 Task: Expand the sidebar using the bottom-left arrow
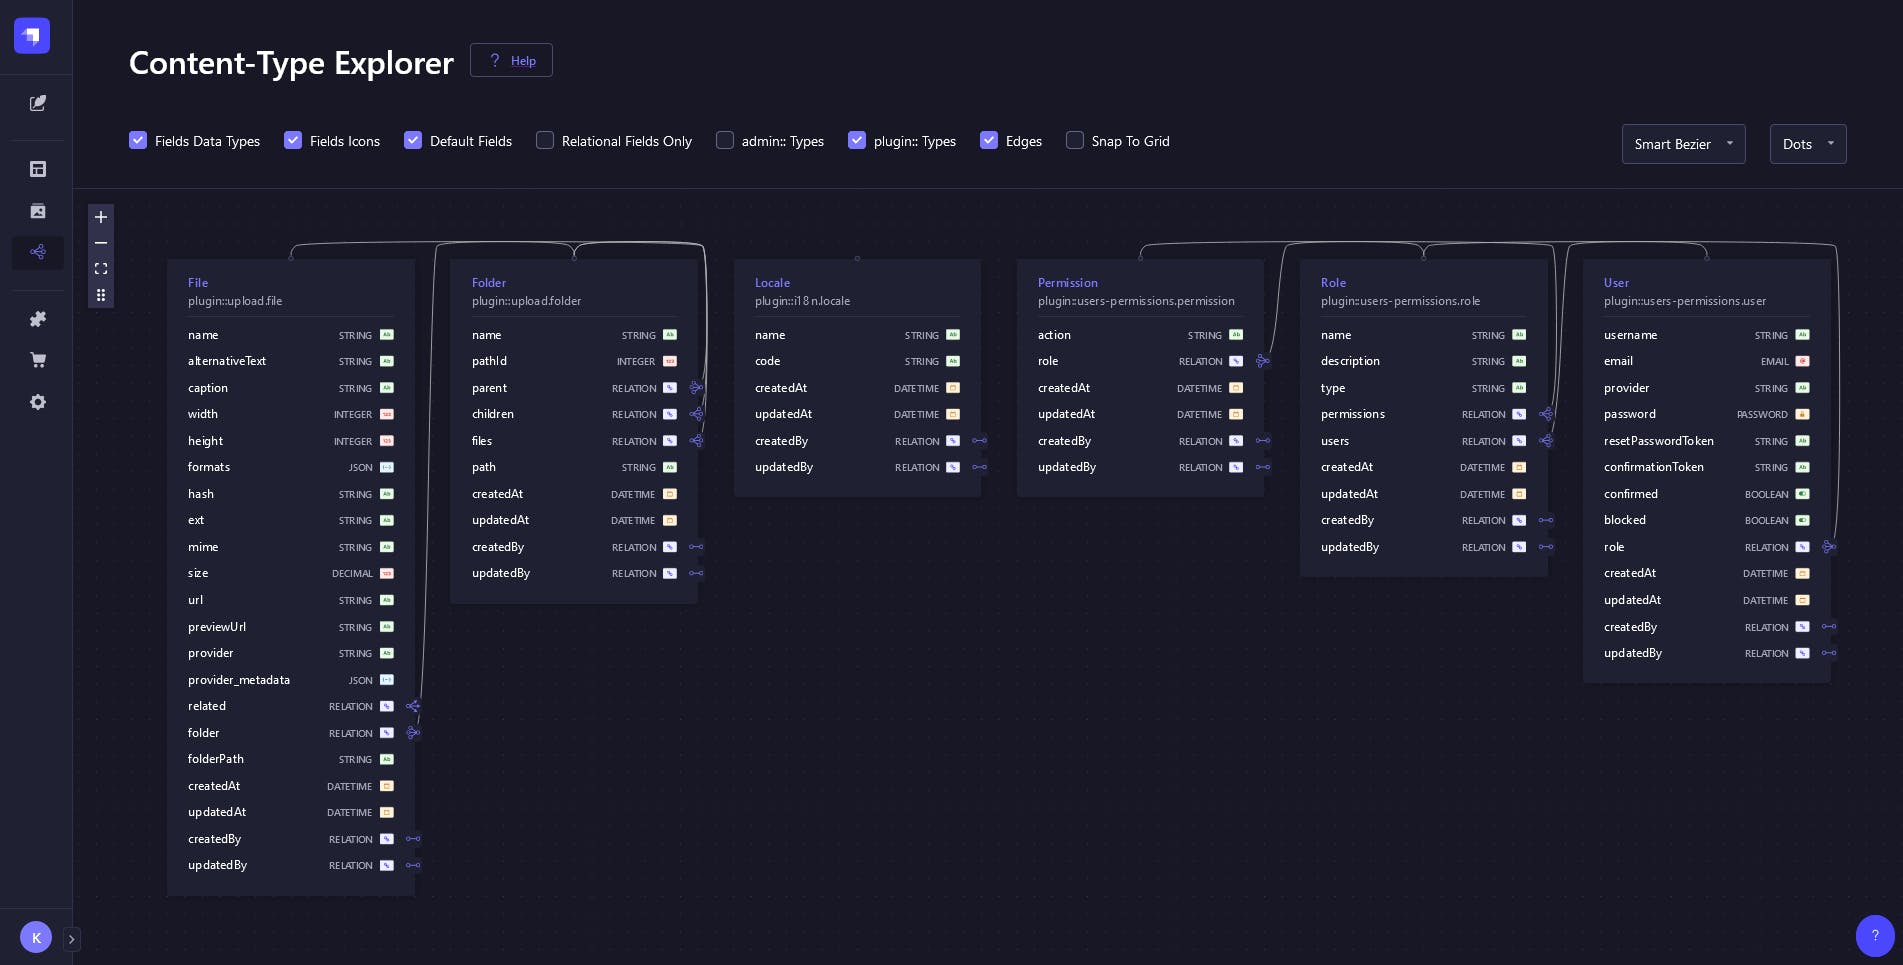pyautogui.click(x=71, y=939)
